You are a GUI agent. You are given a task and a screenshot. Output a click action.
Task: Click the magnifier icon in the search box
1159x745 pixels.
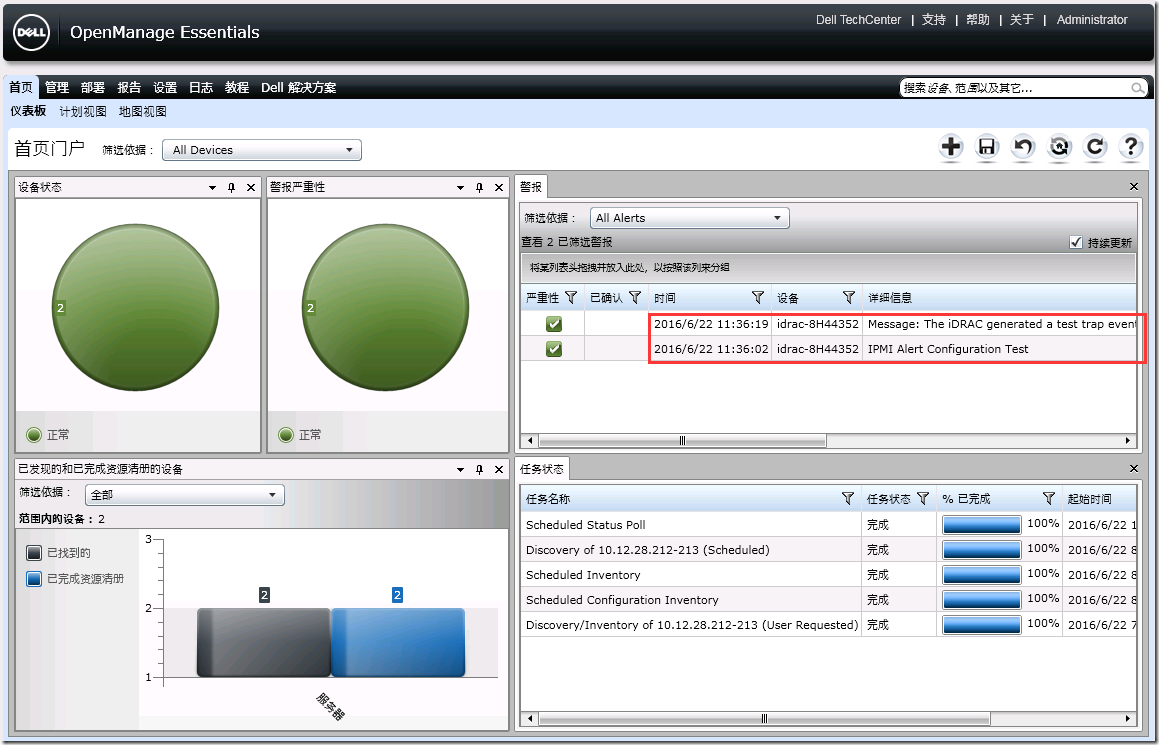coord(1138,88)
